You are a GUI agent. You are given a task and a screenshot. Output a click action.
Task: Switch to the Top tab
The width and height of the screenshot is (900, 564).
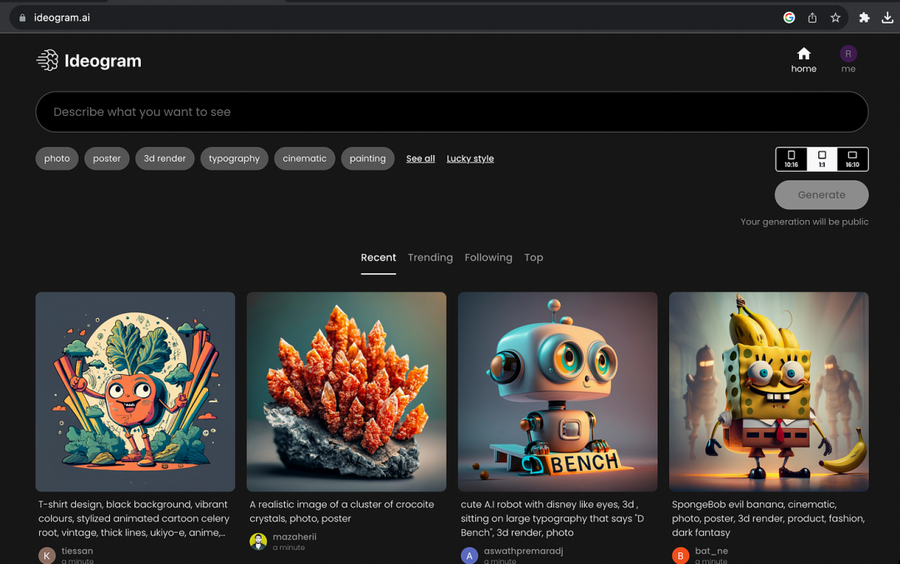point(533,258)
